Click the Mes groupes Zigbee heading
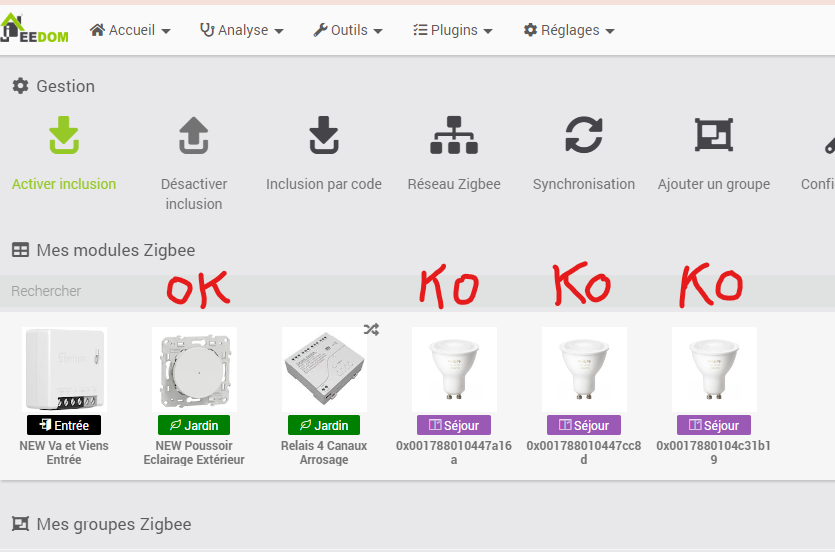The width and height of the screenshot is (835, 552). [x=114, y=524]
